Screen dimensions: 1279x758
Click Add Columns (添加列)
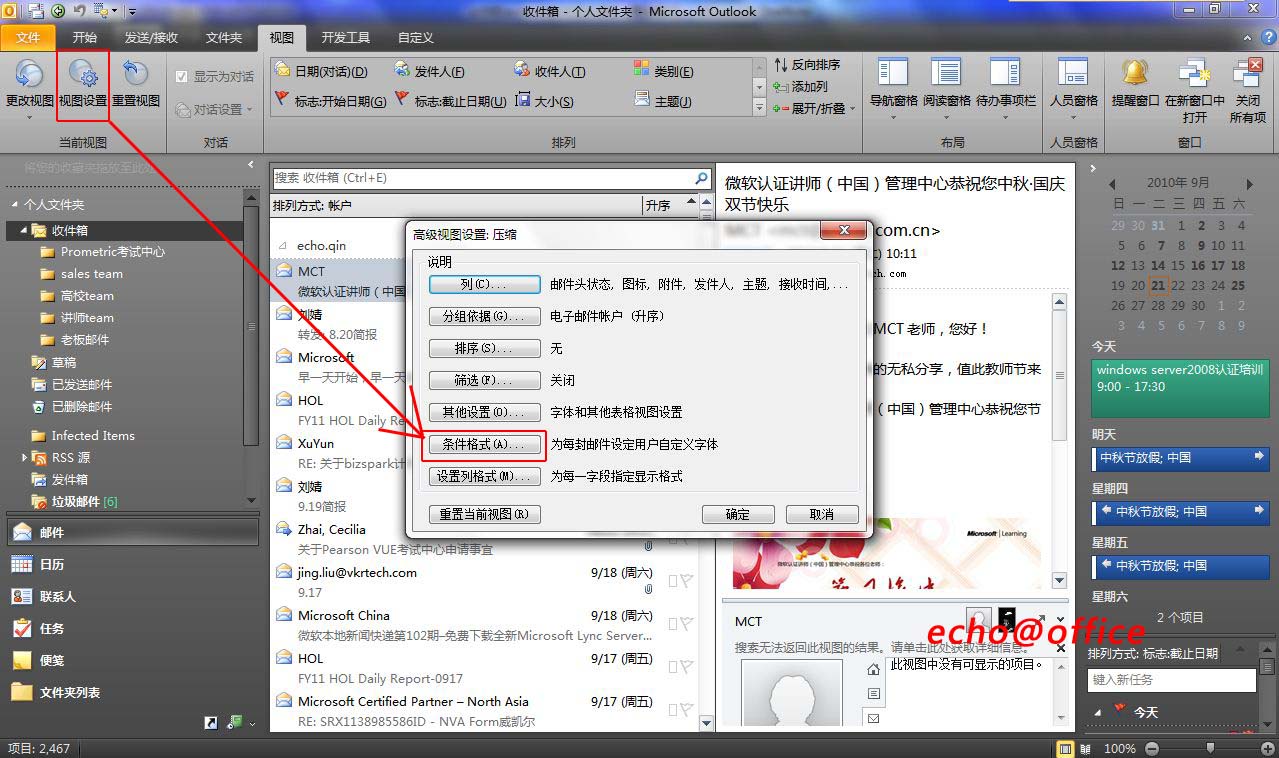coord(801,86)
